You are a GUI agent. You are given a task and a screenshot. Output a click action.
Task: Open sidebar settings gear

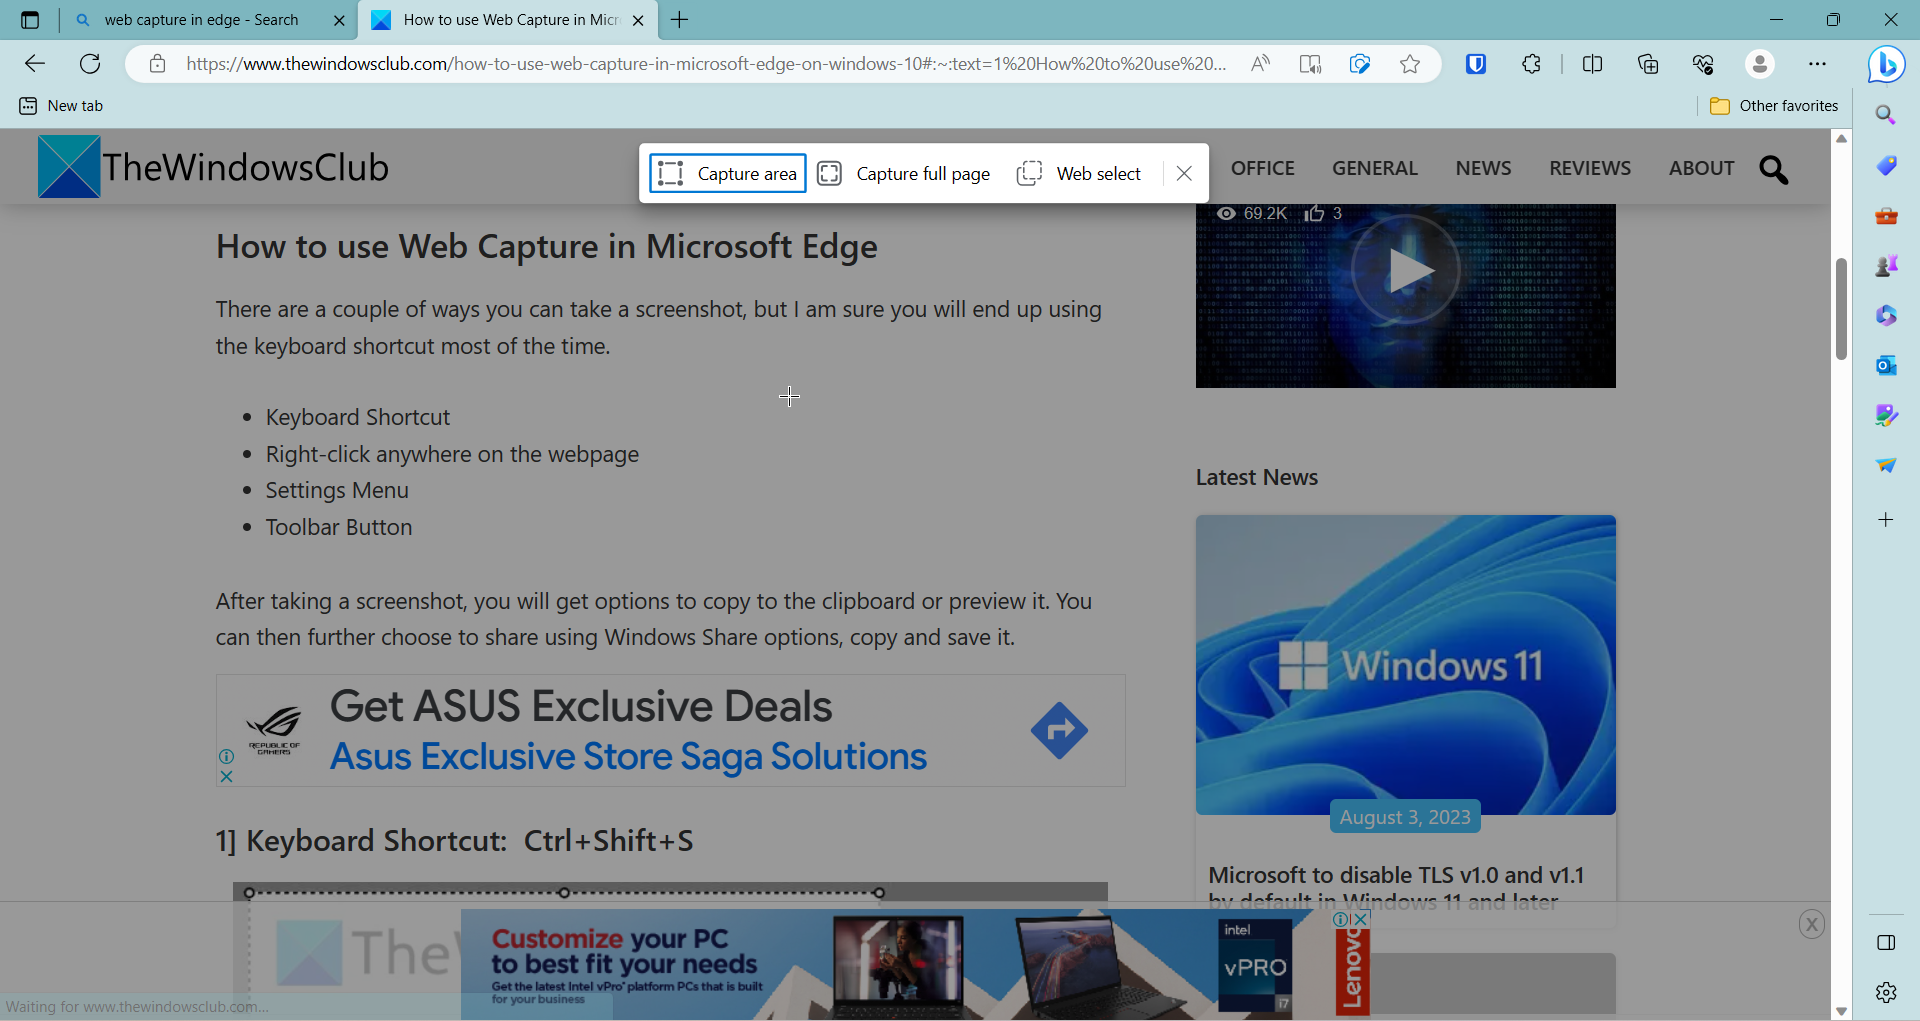point(1886,992)
